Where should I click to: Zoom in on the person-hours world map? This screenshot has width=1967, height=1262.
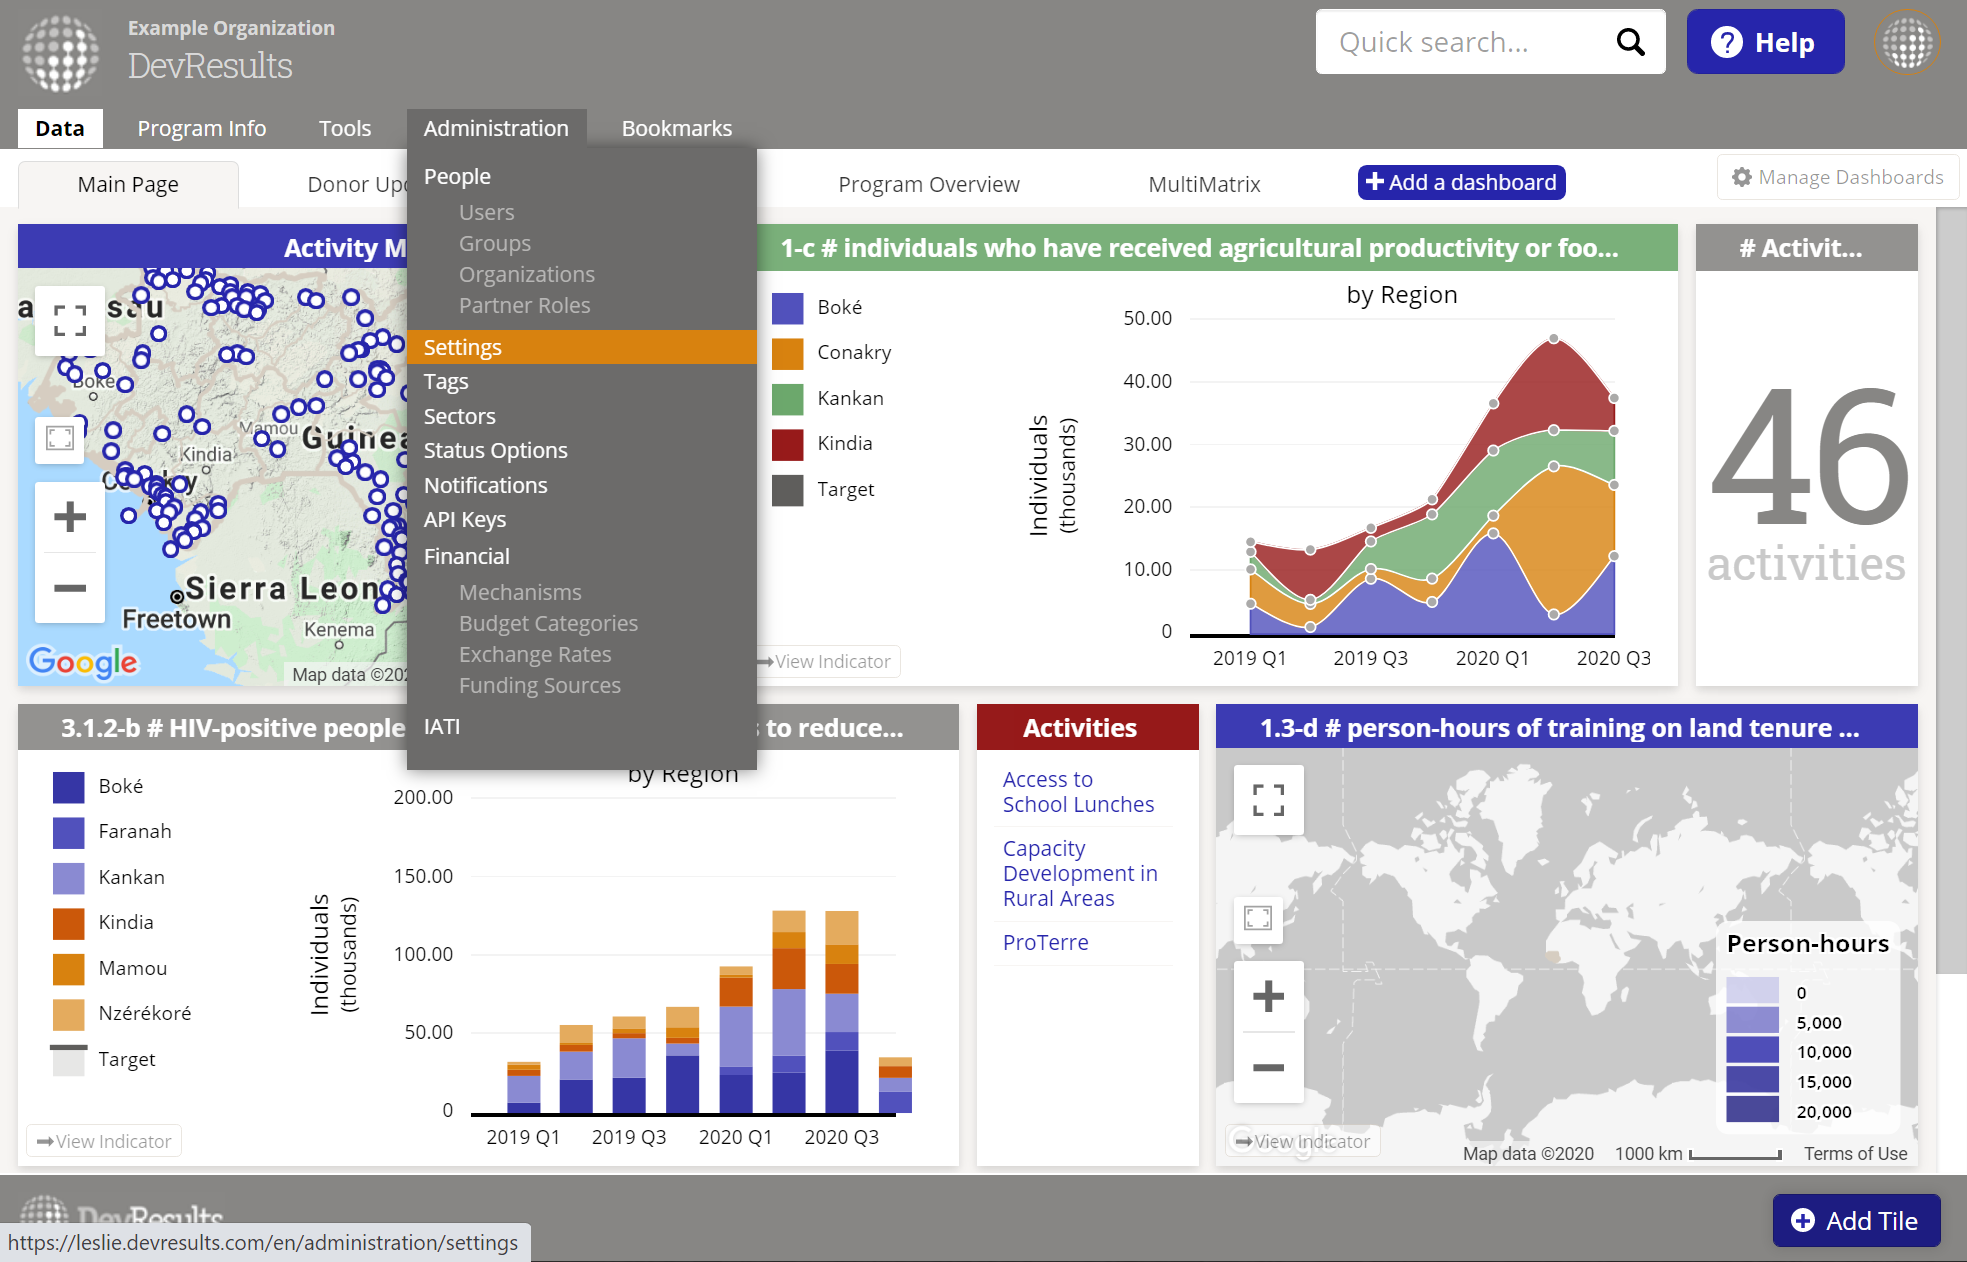coord(1268,996)
